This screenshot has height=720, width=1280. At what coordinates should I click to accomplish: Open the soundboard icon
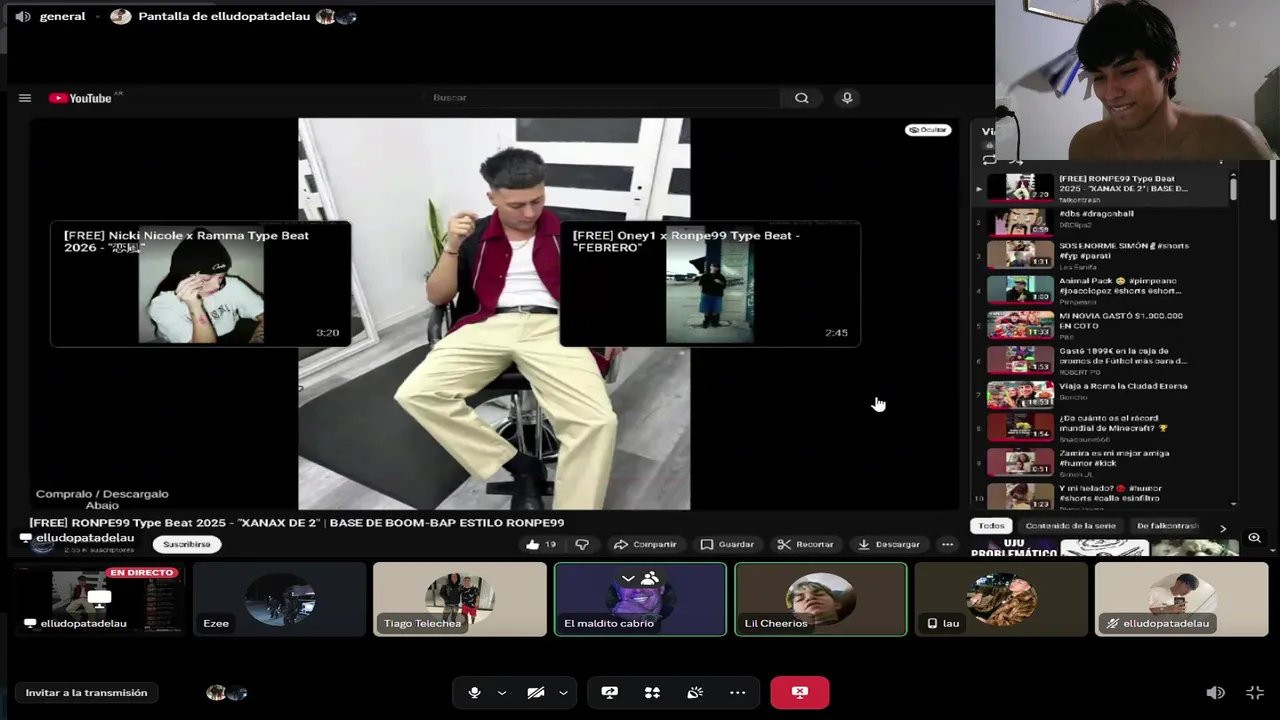coord(695,692)
